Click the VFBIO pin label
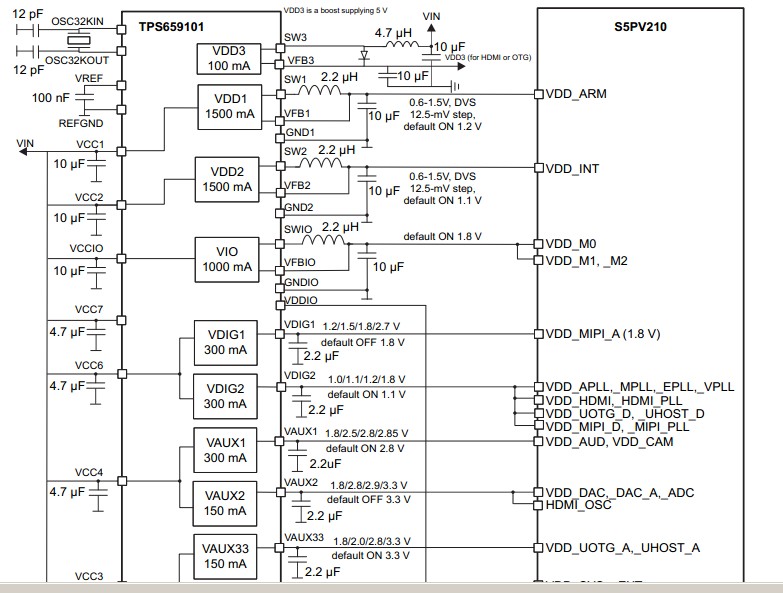The width and height of the screenshot is (783, 593). click(x=300, y=263)
